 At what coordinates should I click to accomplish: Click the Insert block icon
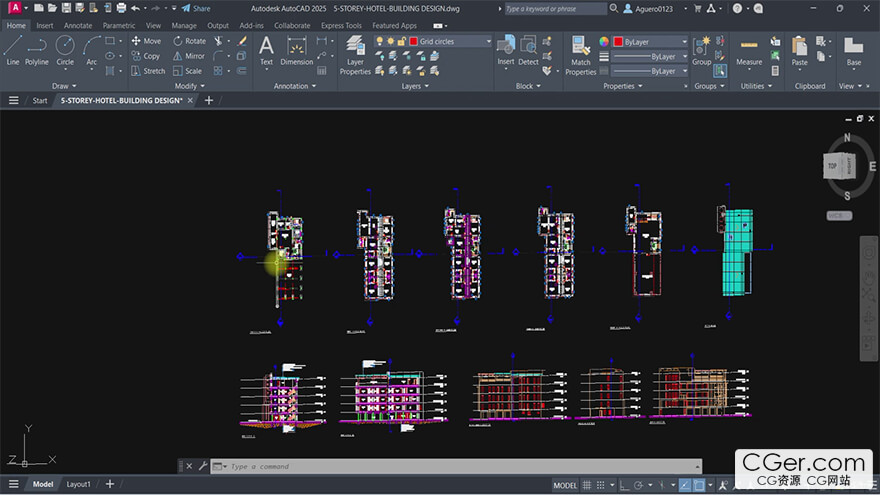pyautogui.click(x=506, y=48)
